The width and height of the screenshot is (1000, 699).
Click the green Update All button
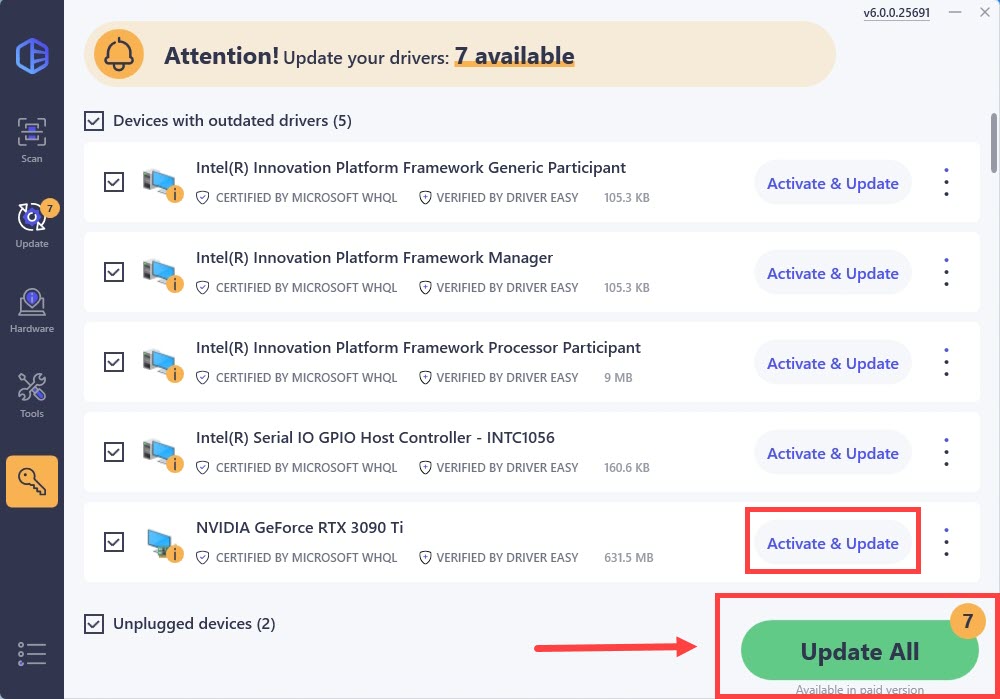point(859,652)
